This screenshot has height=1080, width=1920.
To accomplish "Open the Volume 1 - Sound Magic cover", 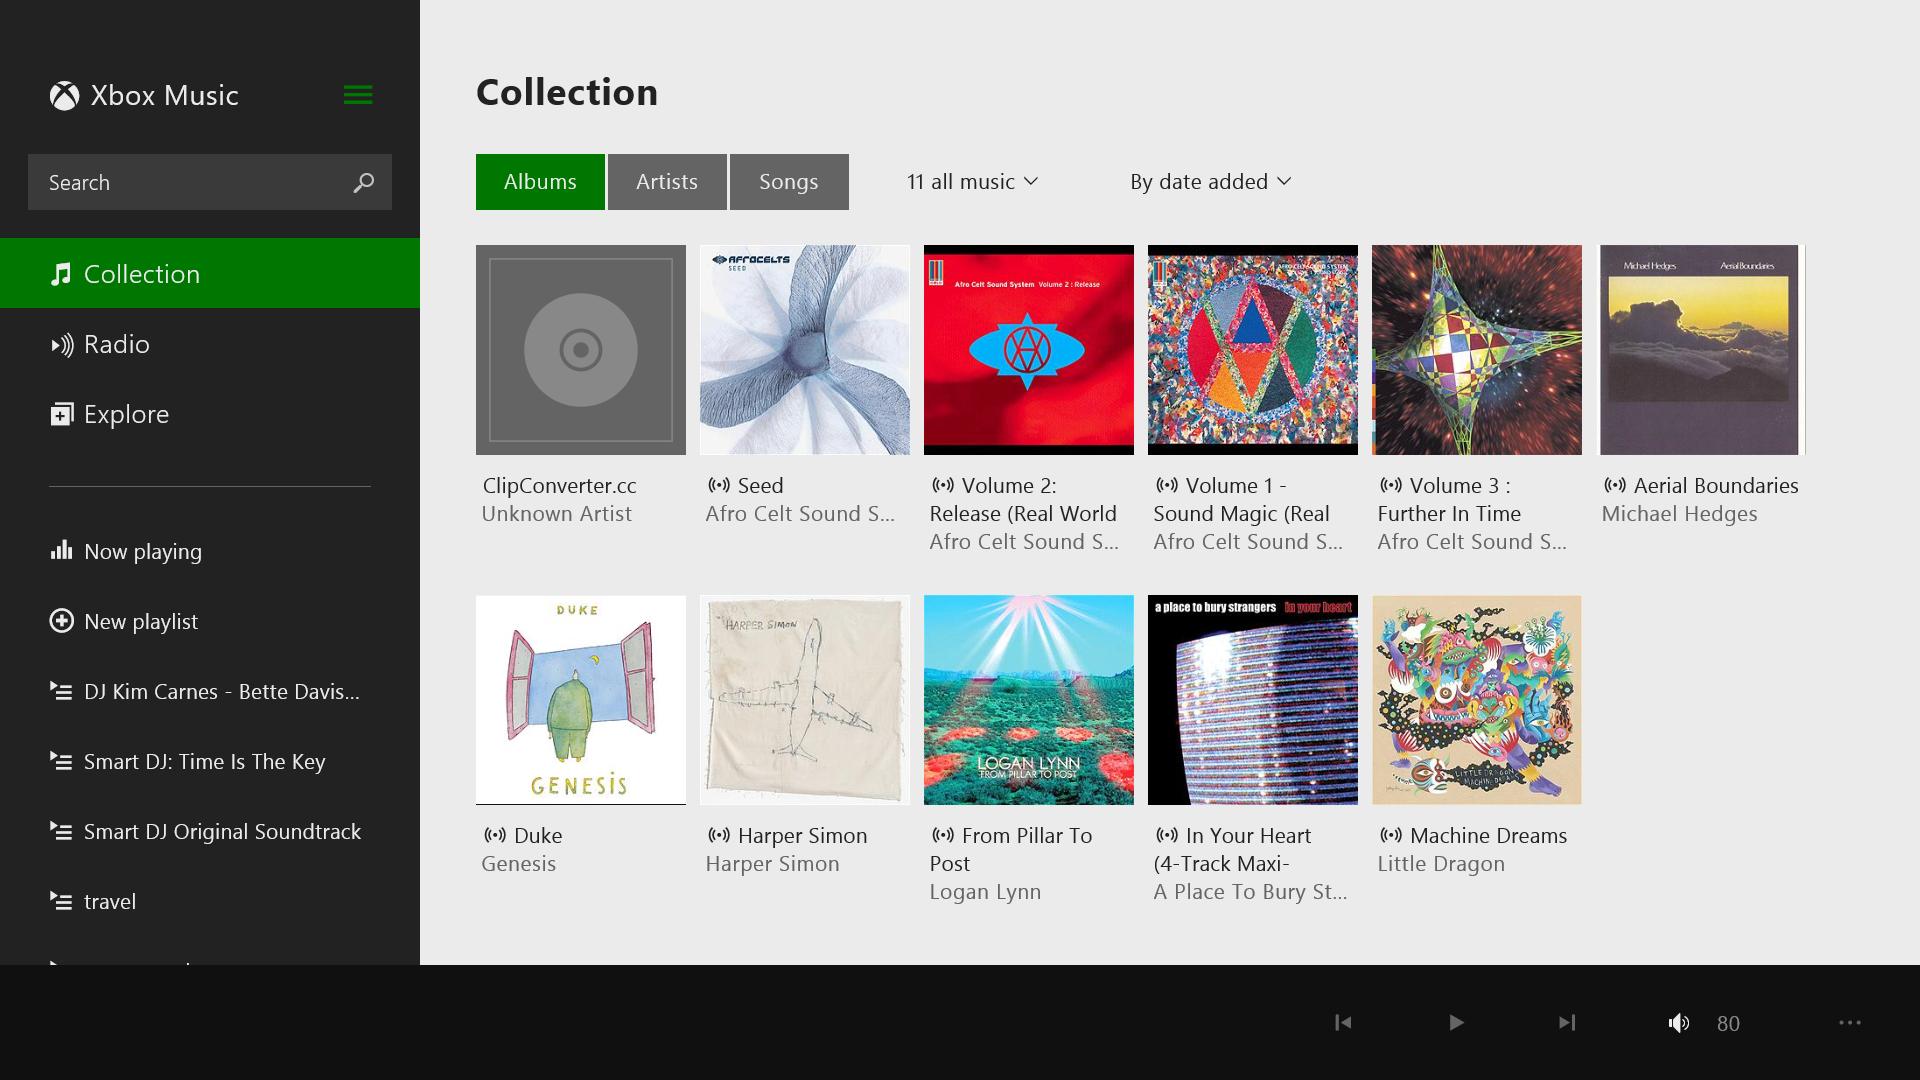I will pyautogui.click(x=1253, y=350).
